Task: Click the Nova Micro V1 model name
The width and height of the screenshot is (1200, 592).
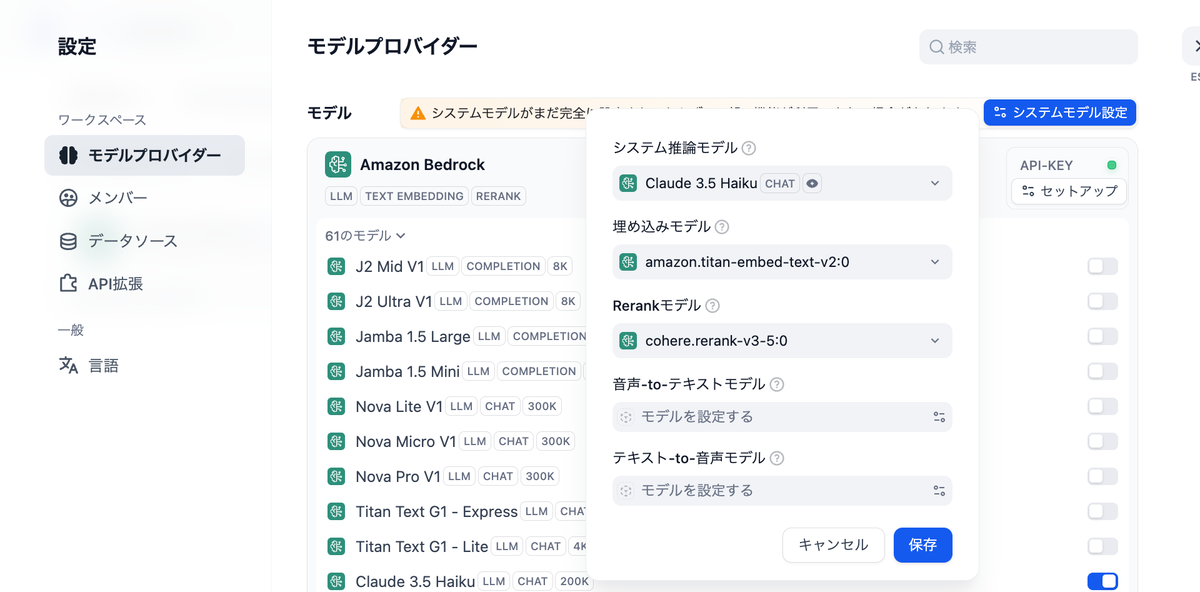Action: 406,441
